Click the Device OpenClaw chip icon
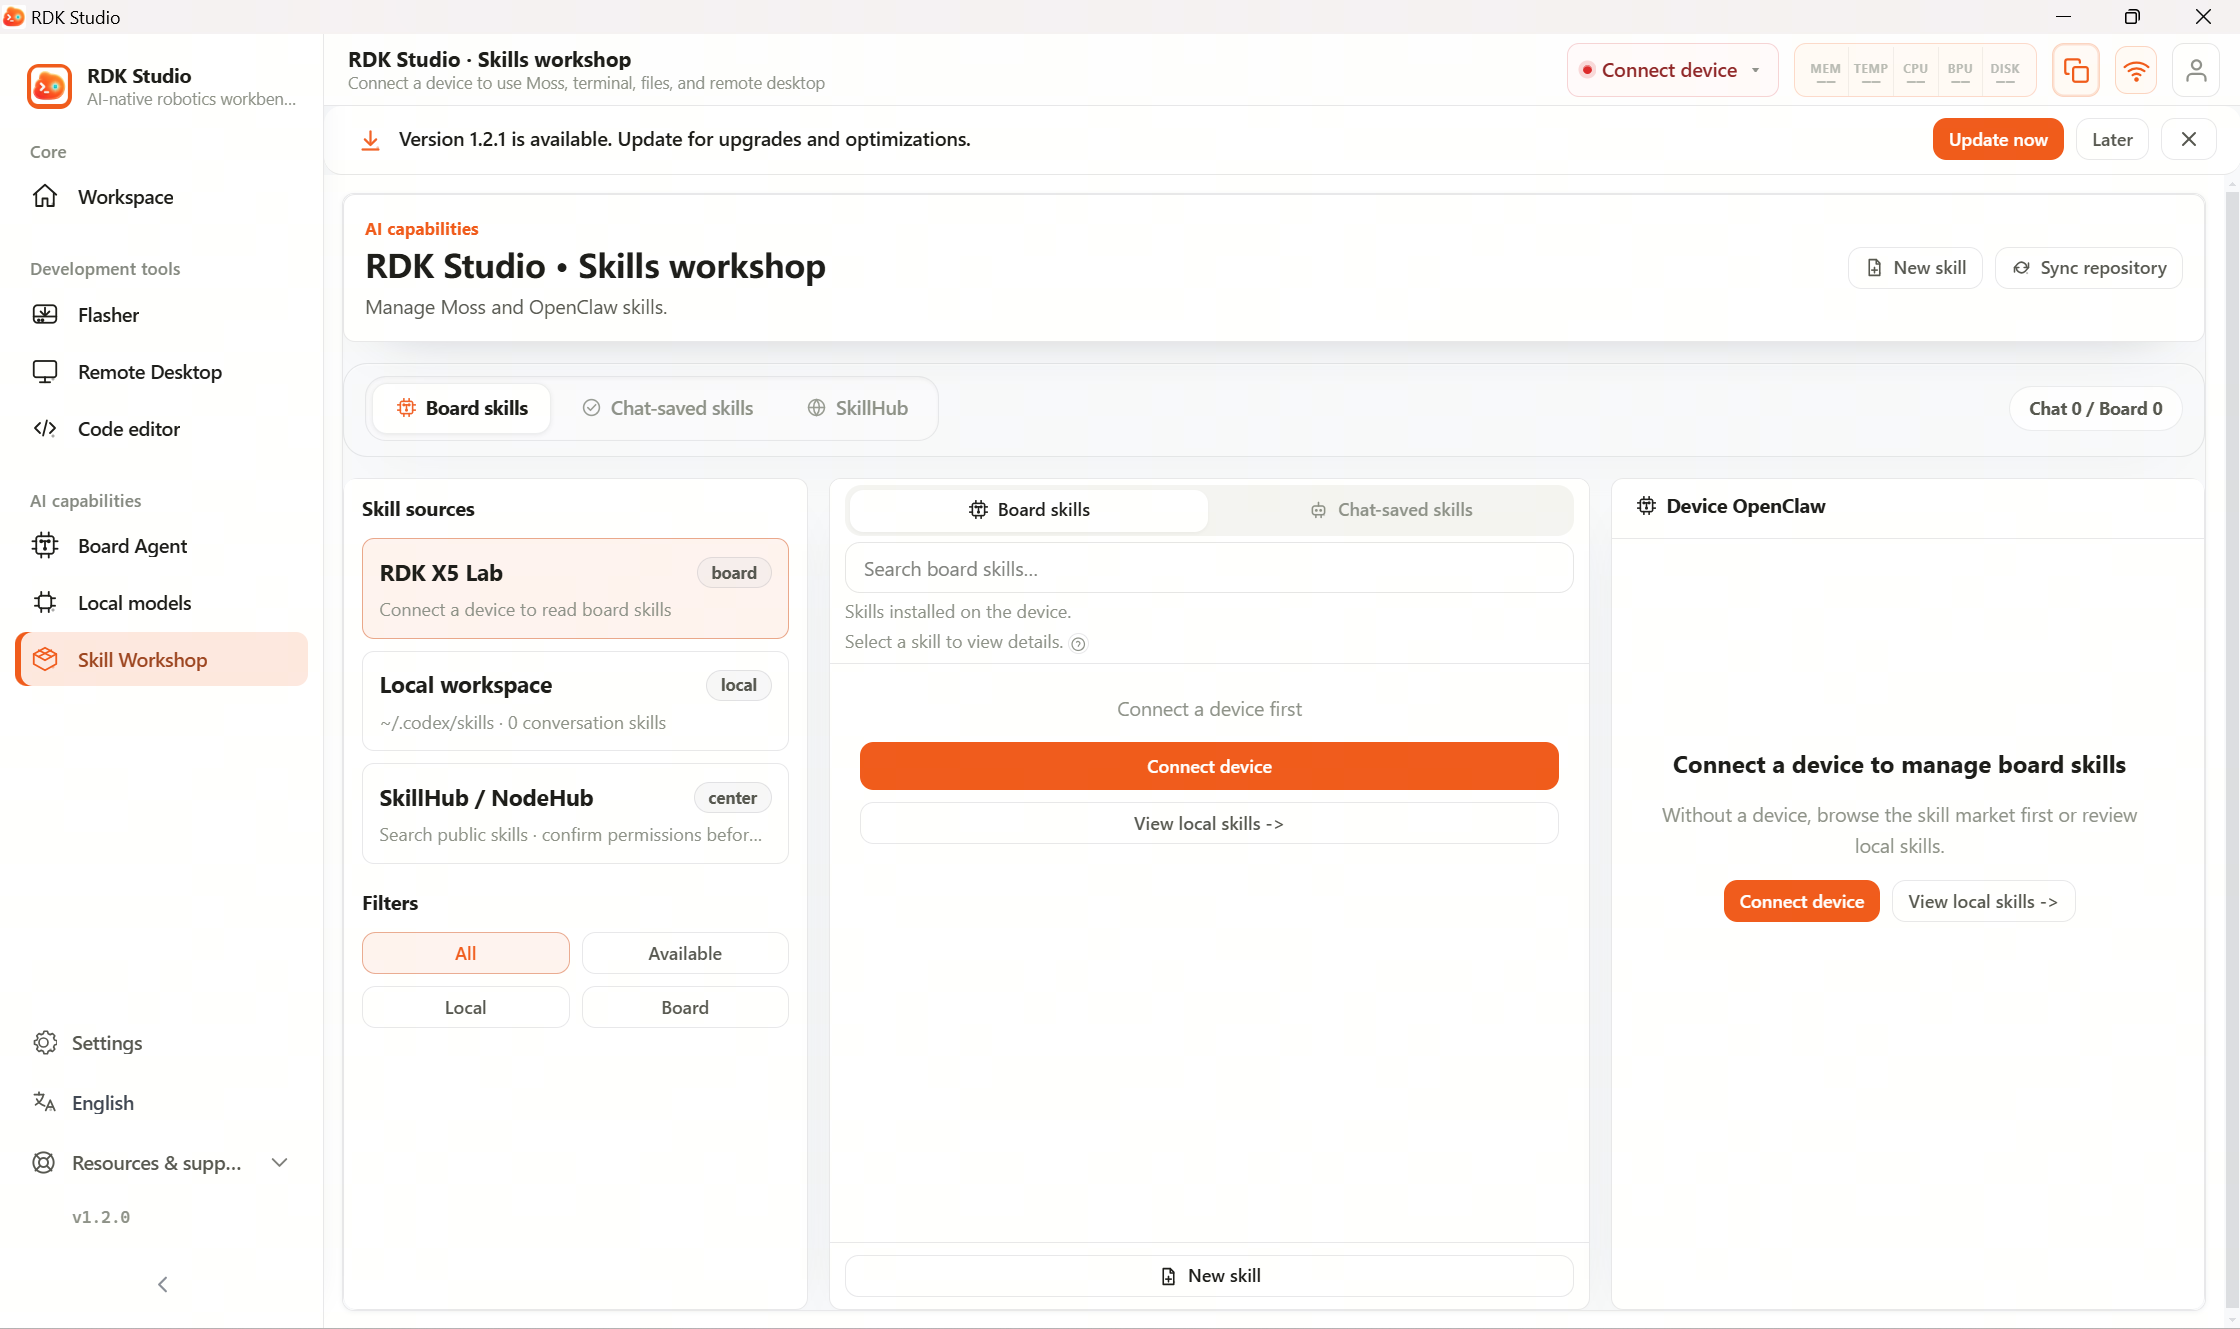The image size is (2240, 1329). (x=1646, y=506)
